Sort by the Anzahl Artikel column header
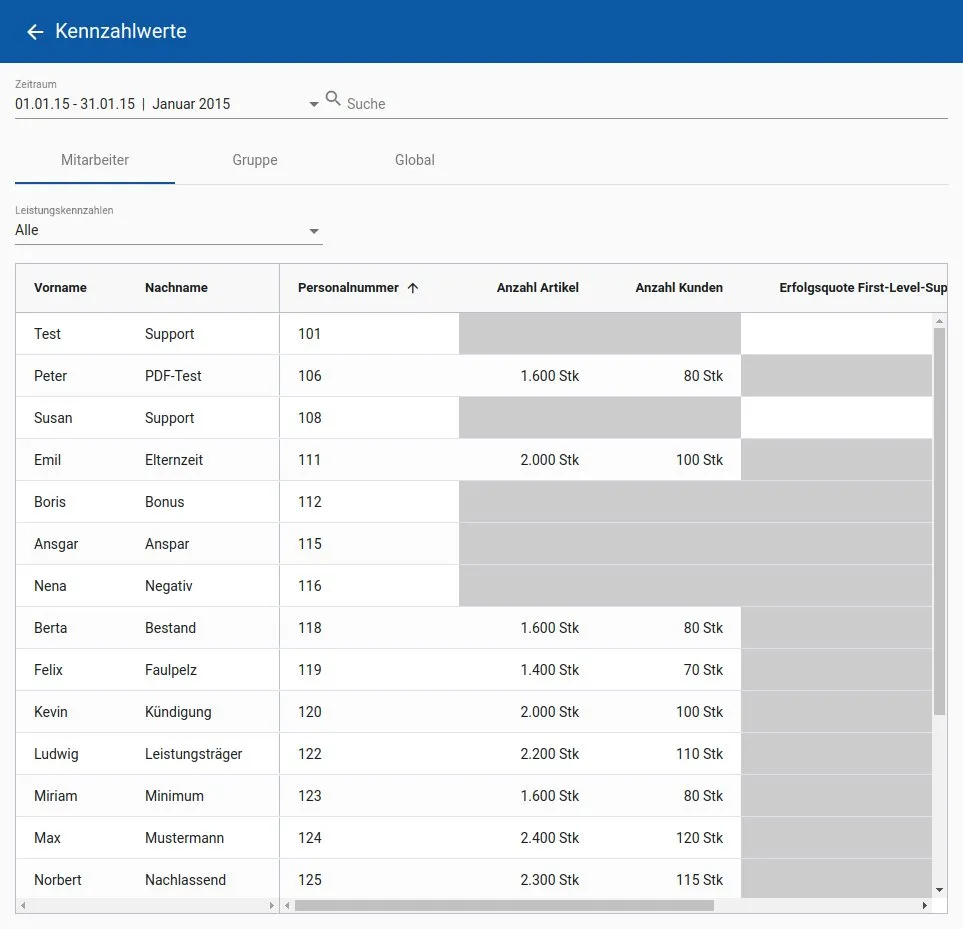The image size is (963, 929). (x=537, y=287)
